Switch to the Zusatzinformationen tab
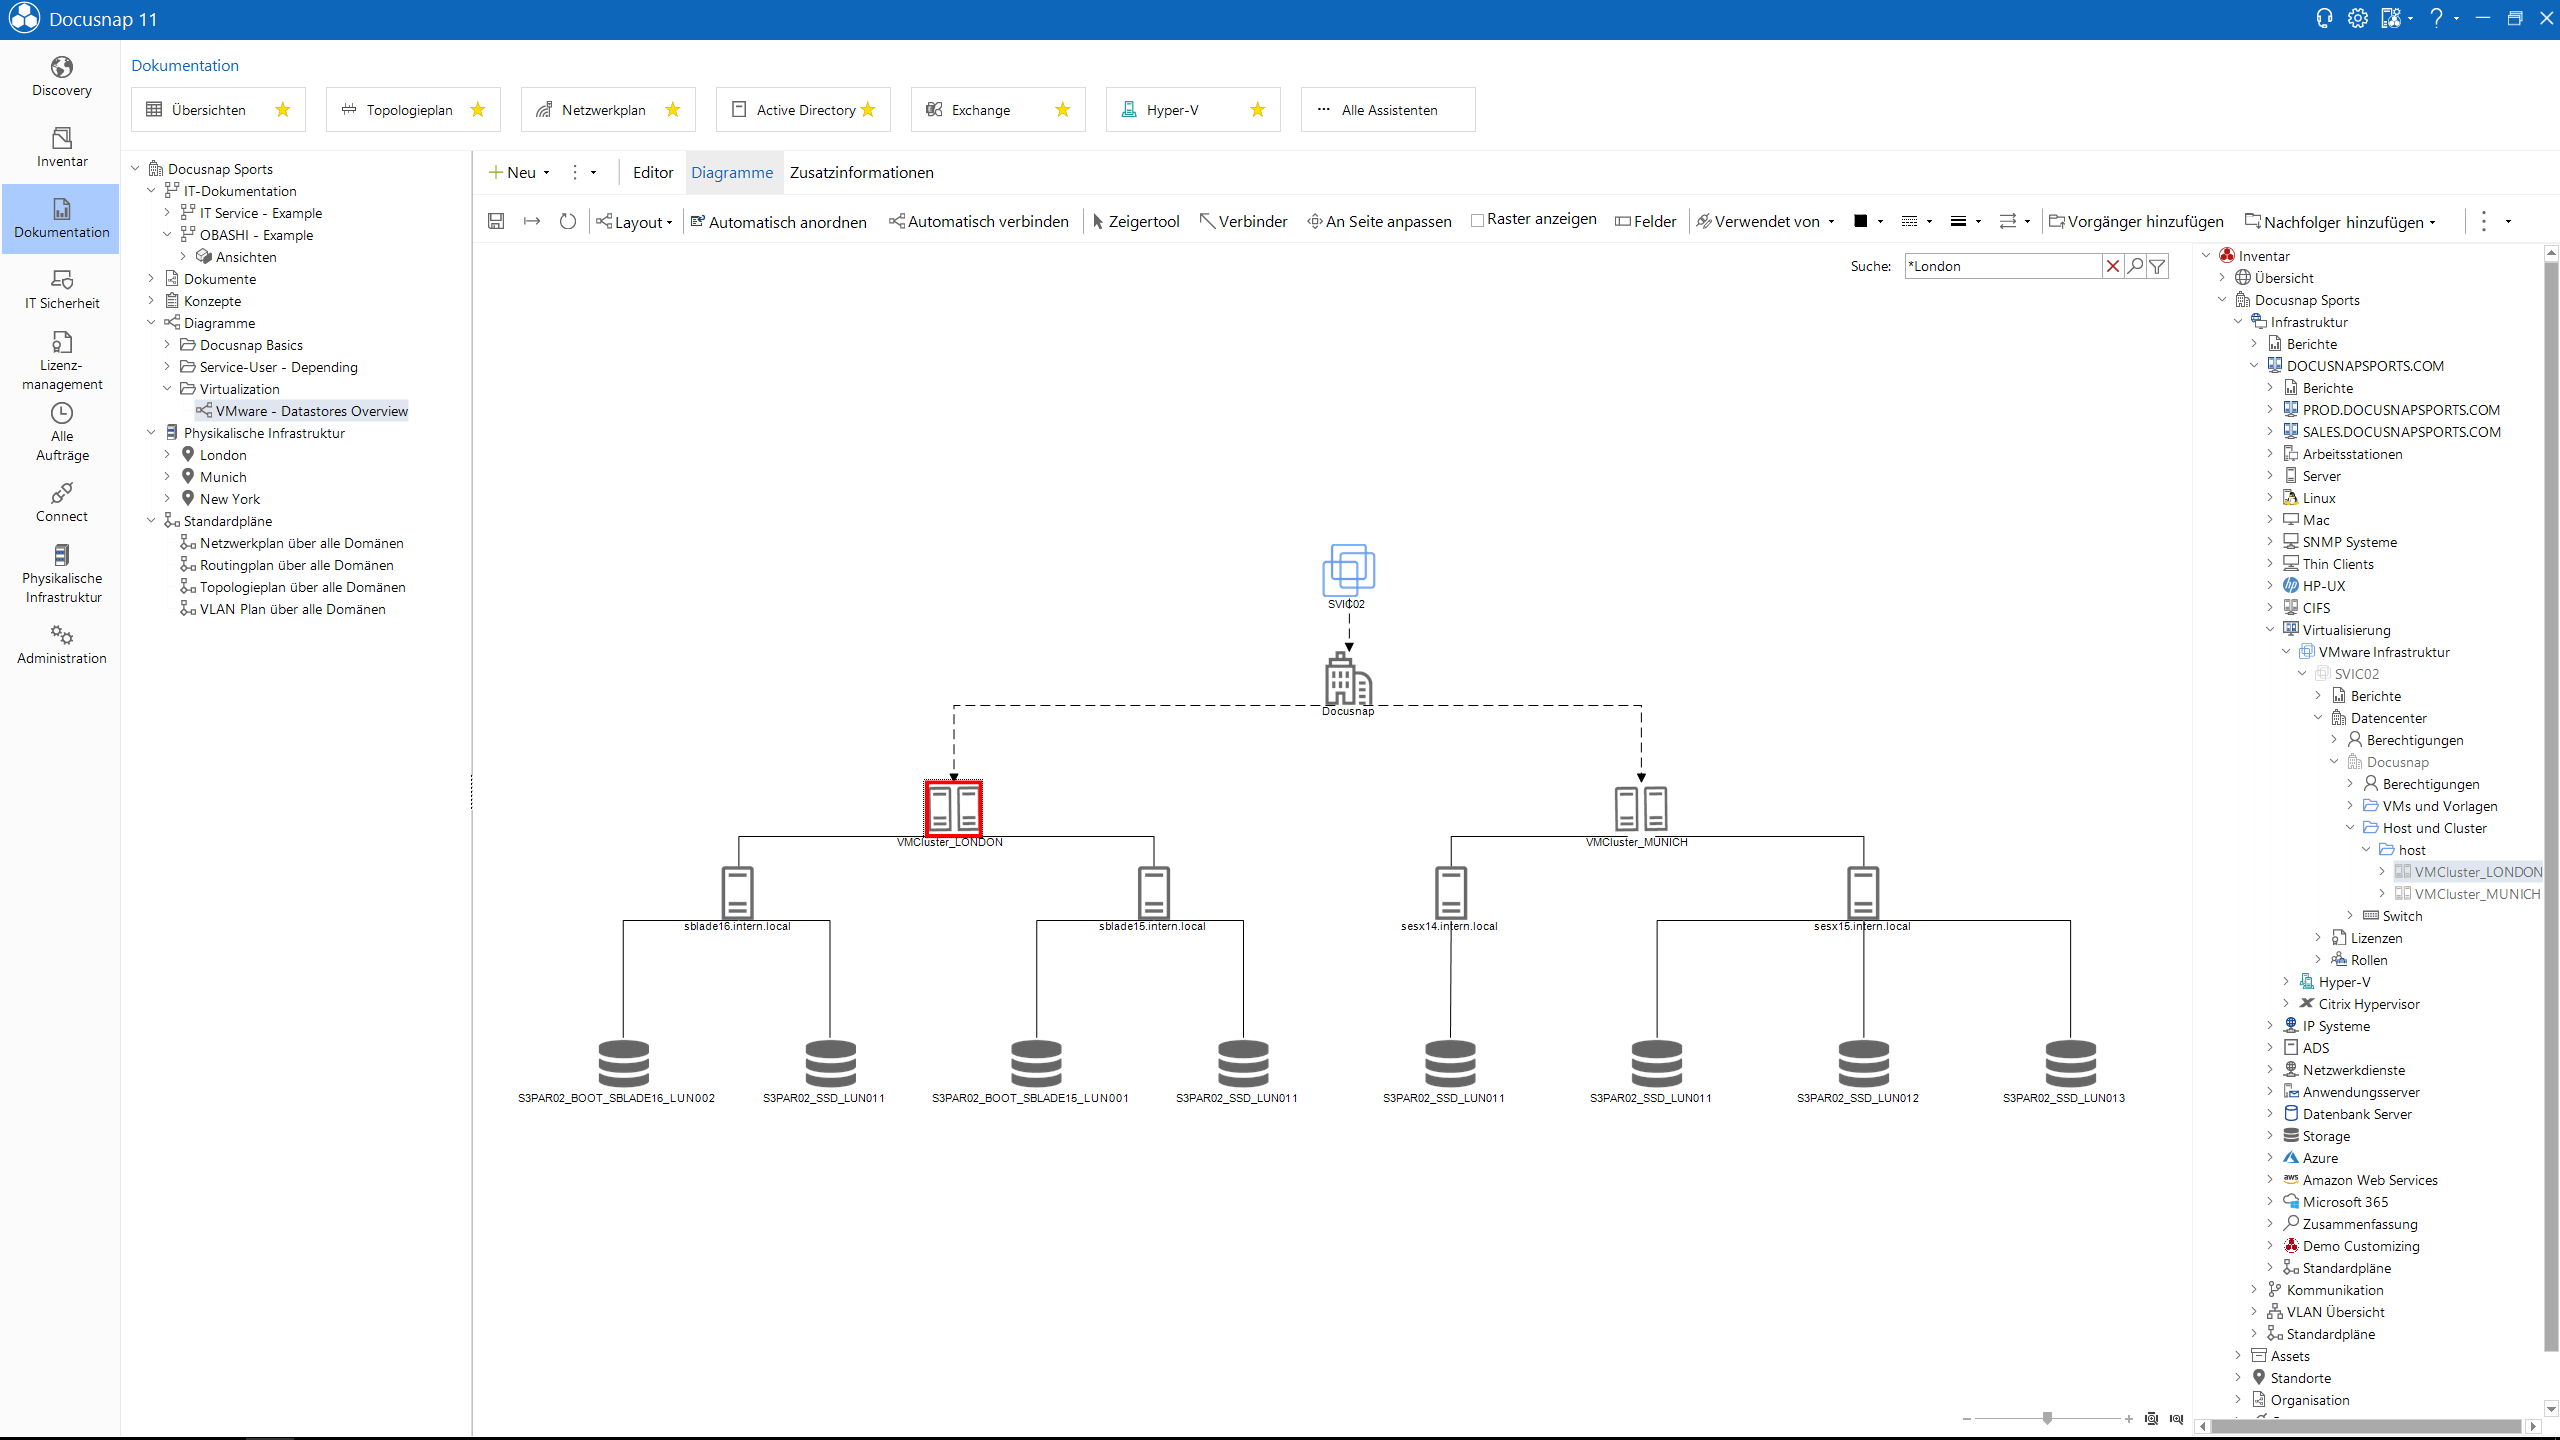The image size is (2560, 1440). coord(862,172)
